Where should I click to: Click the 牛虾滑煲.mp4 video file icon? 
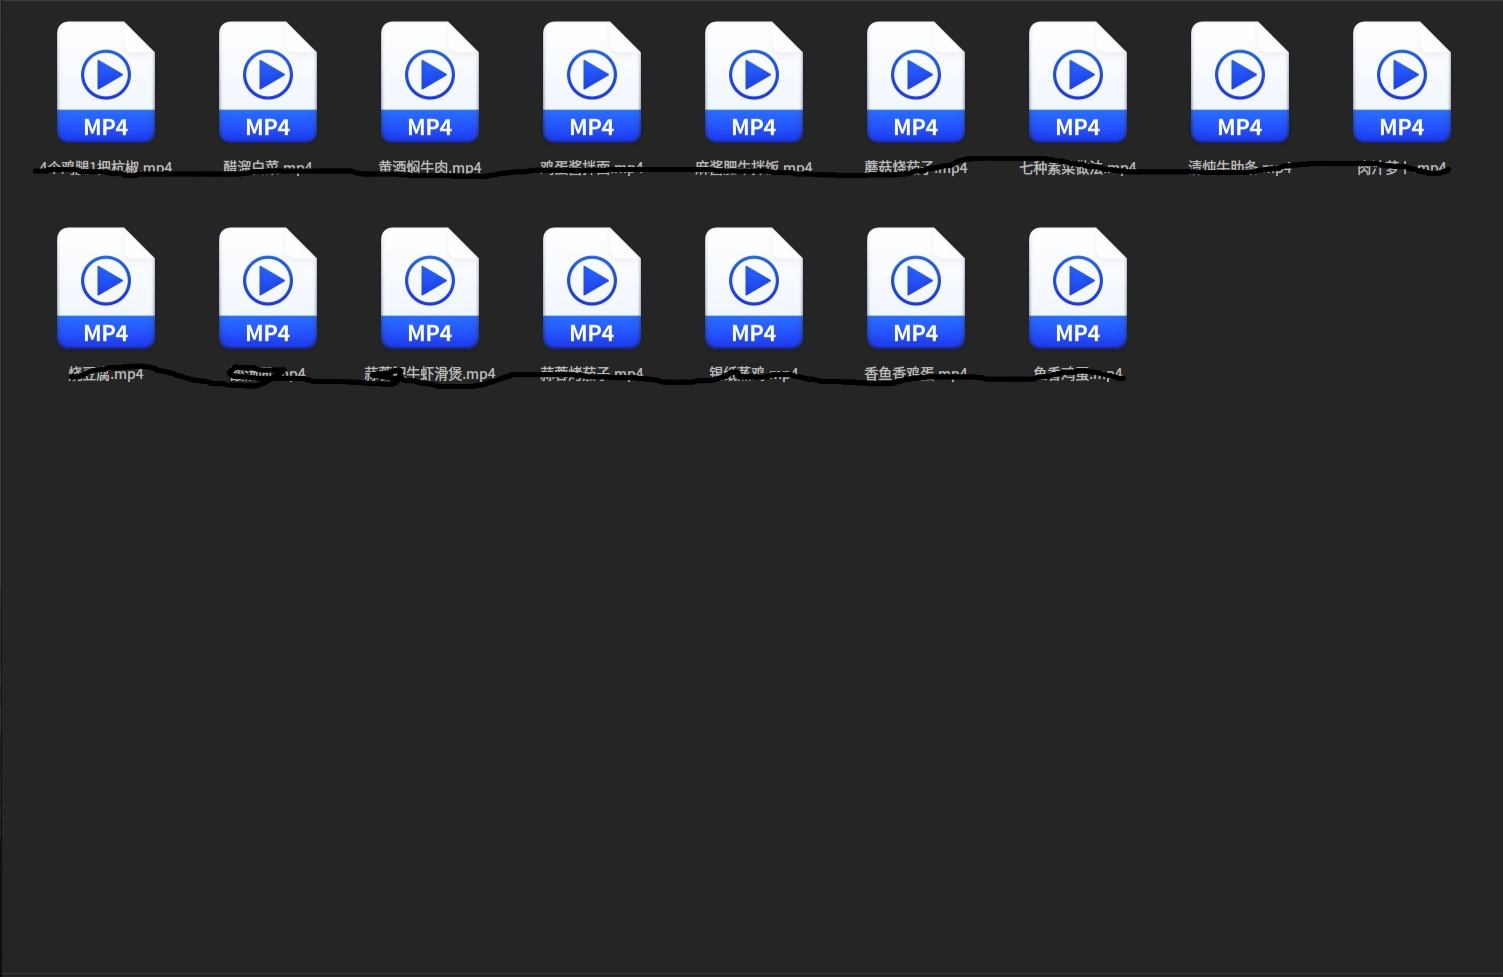coord(430,288)
